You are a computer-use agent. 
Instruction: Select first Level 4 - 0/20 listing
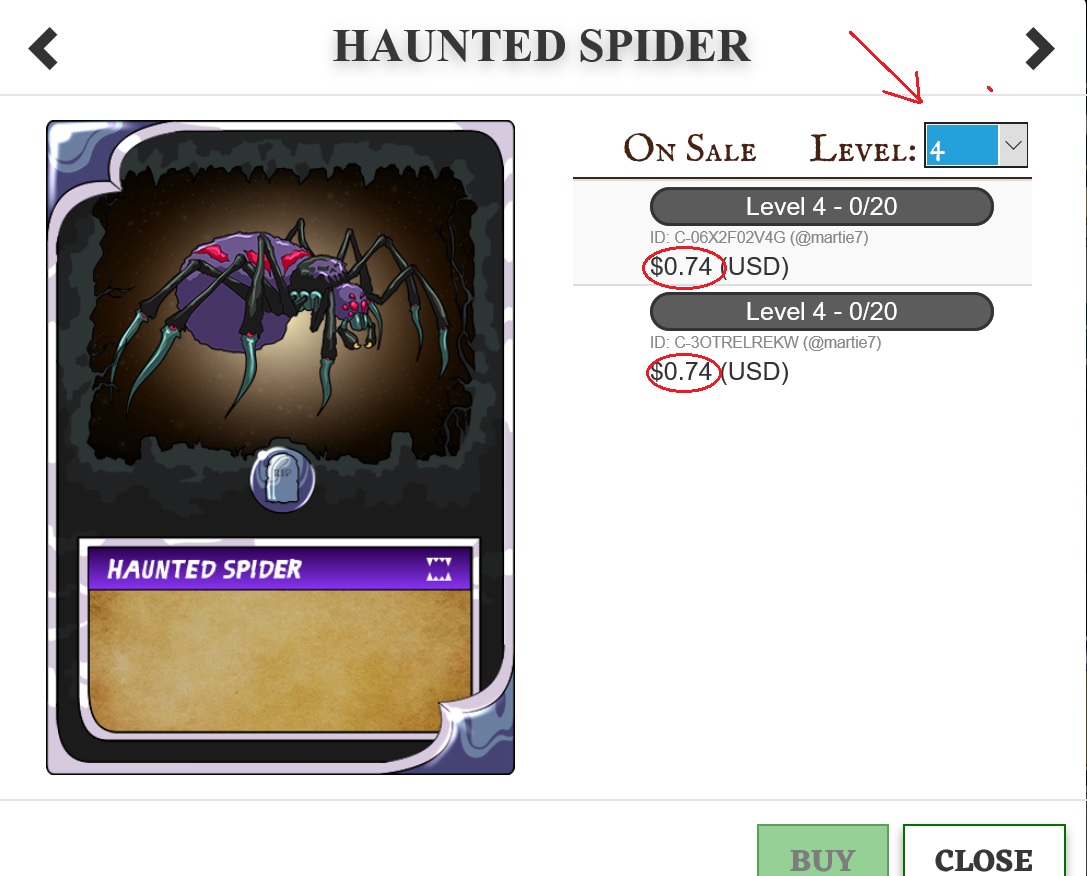[821, 207]
